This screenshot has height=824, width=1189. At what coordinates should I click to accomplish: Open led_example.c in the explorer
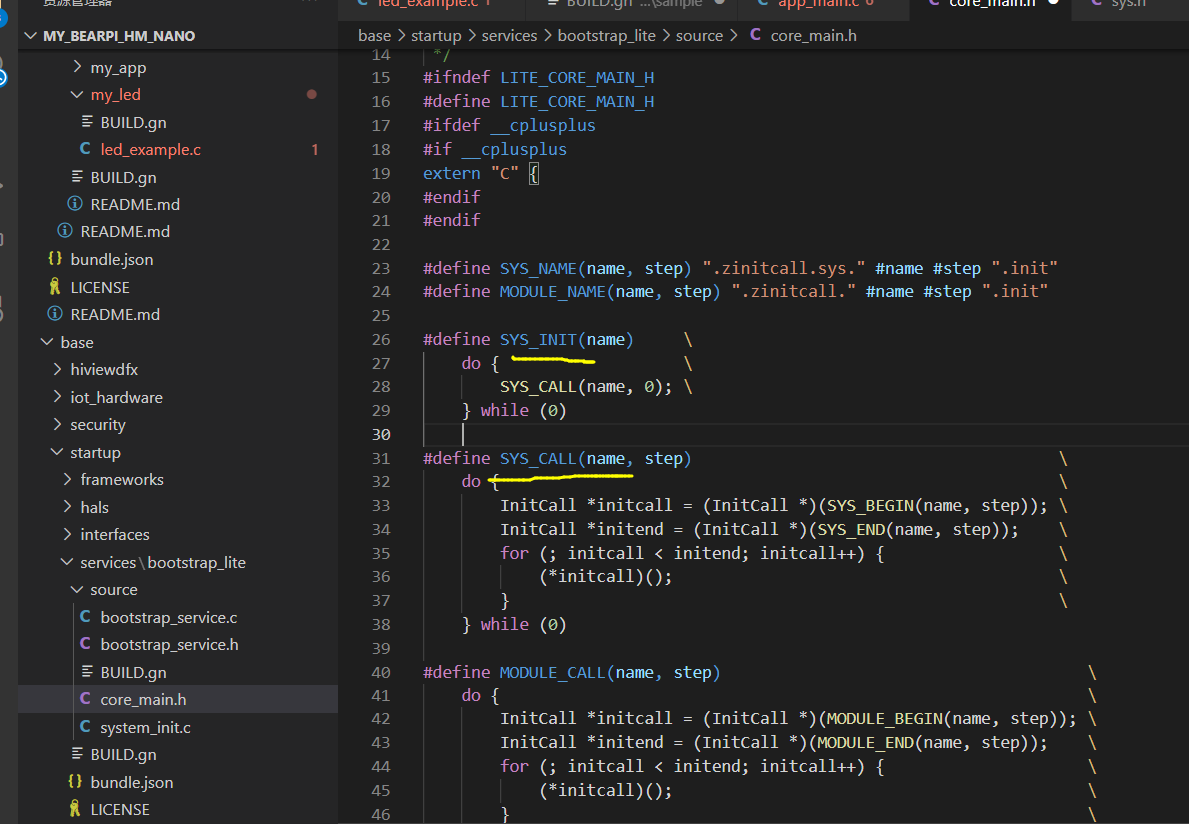point(150,149)
